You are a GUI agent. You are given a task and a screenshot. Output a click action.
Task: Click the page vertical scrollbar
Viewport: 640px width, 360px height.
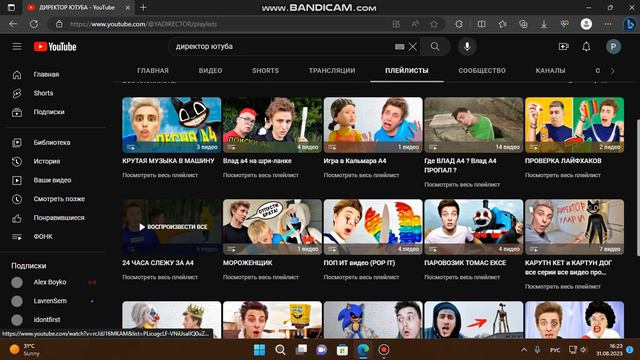[638, 188]
